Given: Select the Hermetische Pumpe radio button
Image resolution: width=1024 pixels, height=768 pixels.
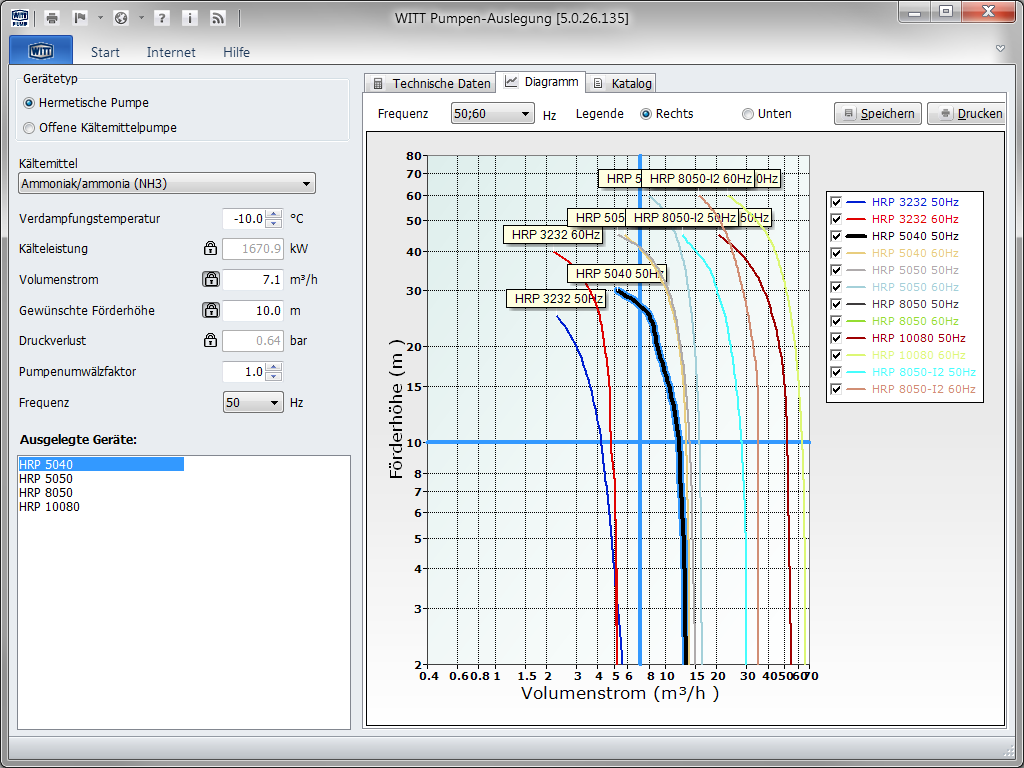Looking at the screenshot, I should coord(29,103).
